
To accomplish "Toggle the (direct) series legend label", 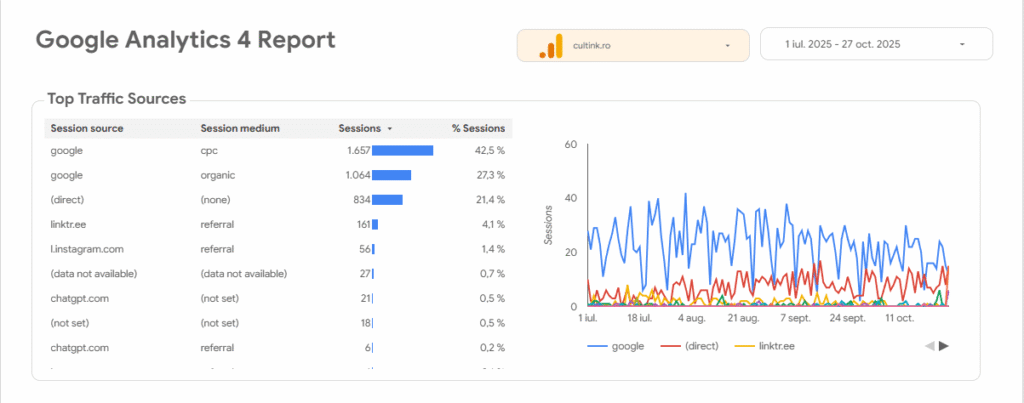I will coord(704,346).
